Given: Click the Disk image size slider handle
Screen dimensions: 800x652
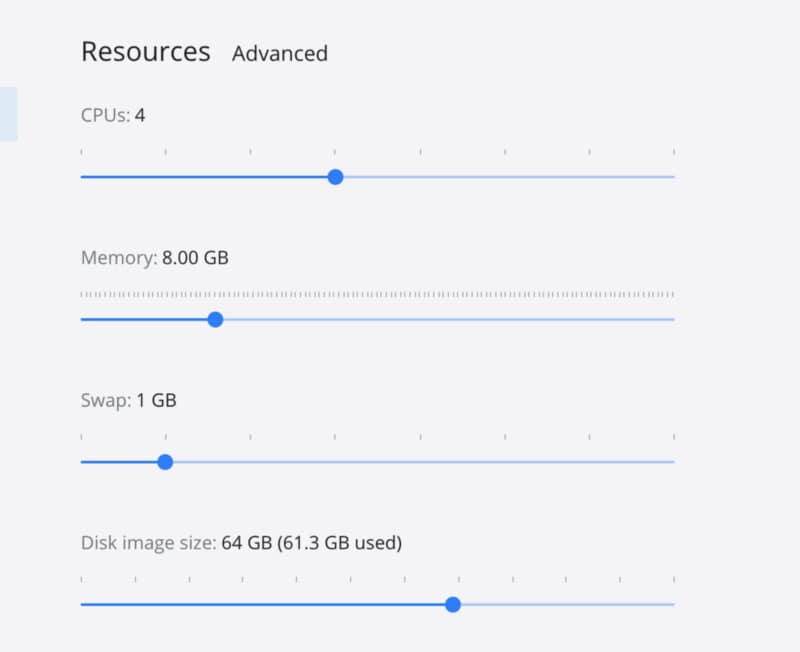Looking at the screenshot, I should pyautogui.click(x=453, y=604).
